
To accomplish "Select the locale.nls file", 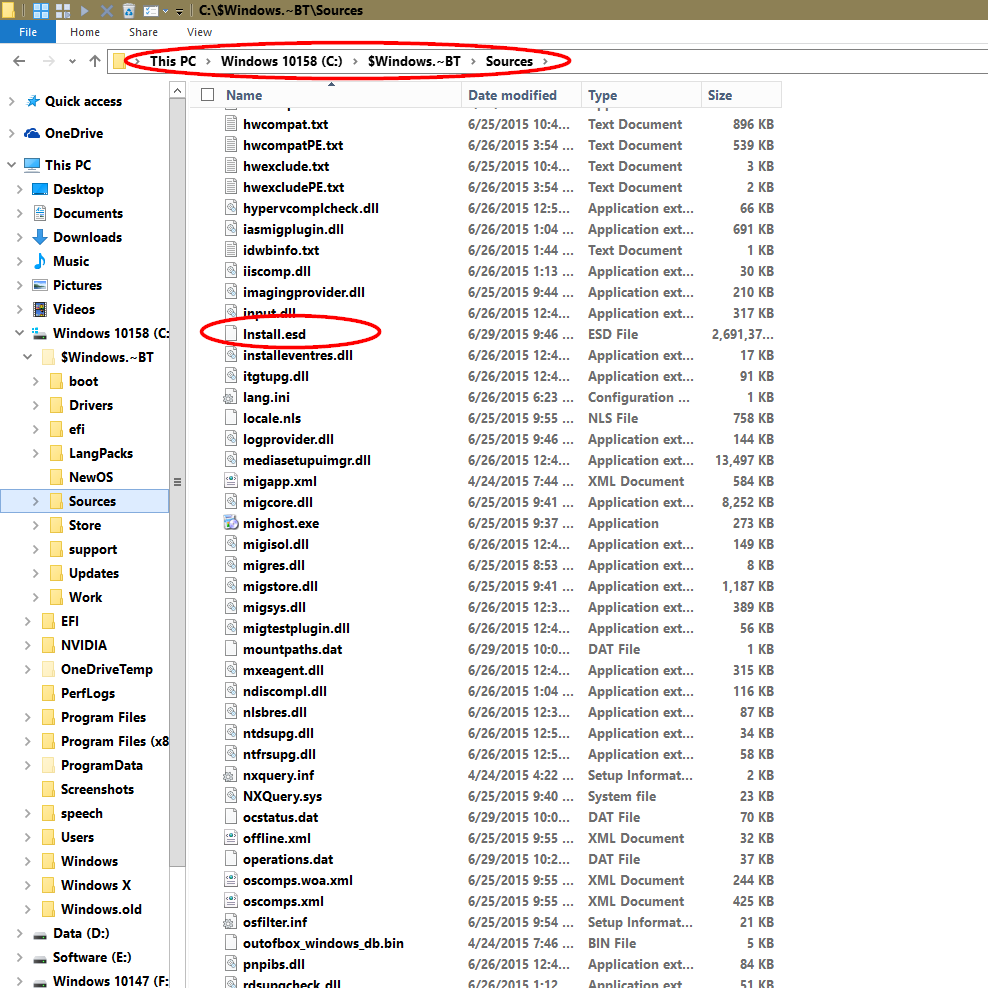I will (x=272, y=418).
